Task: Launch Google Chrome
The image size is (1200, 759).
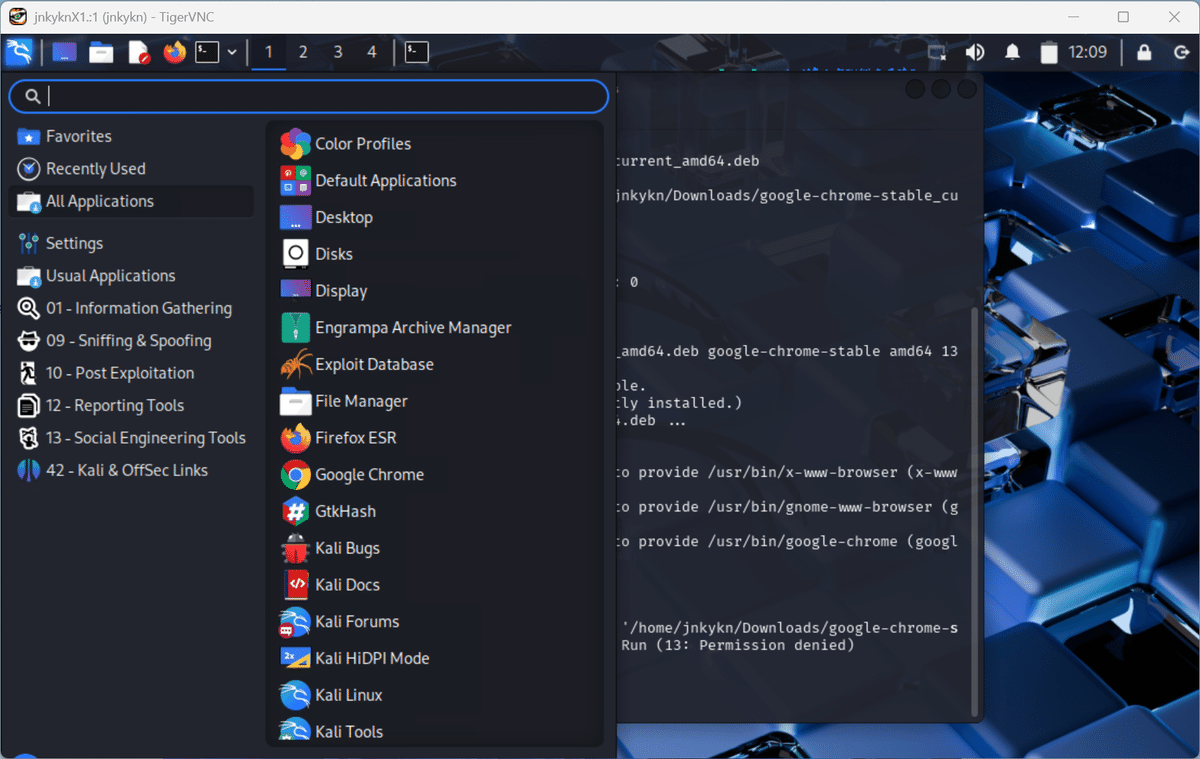Action: tap(369, 474)
